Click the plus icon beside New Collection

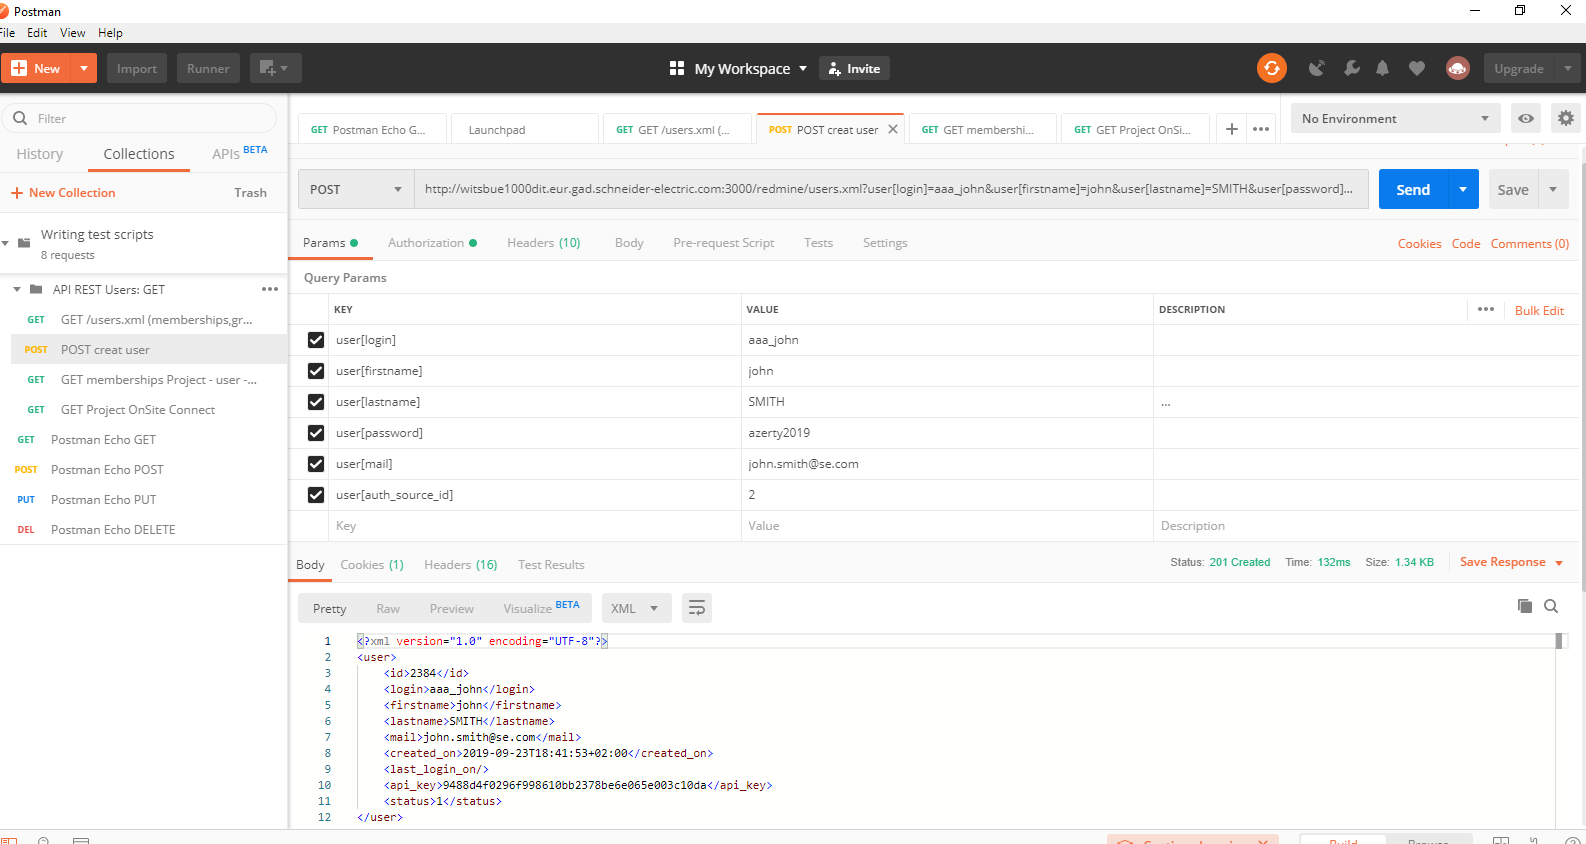17,193
